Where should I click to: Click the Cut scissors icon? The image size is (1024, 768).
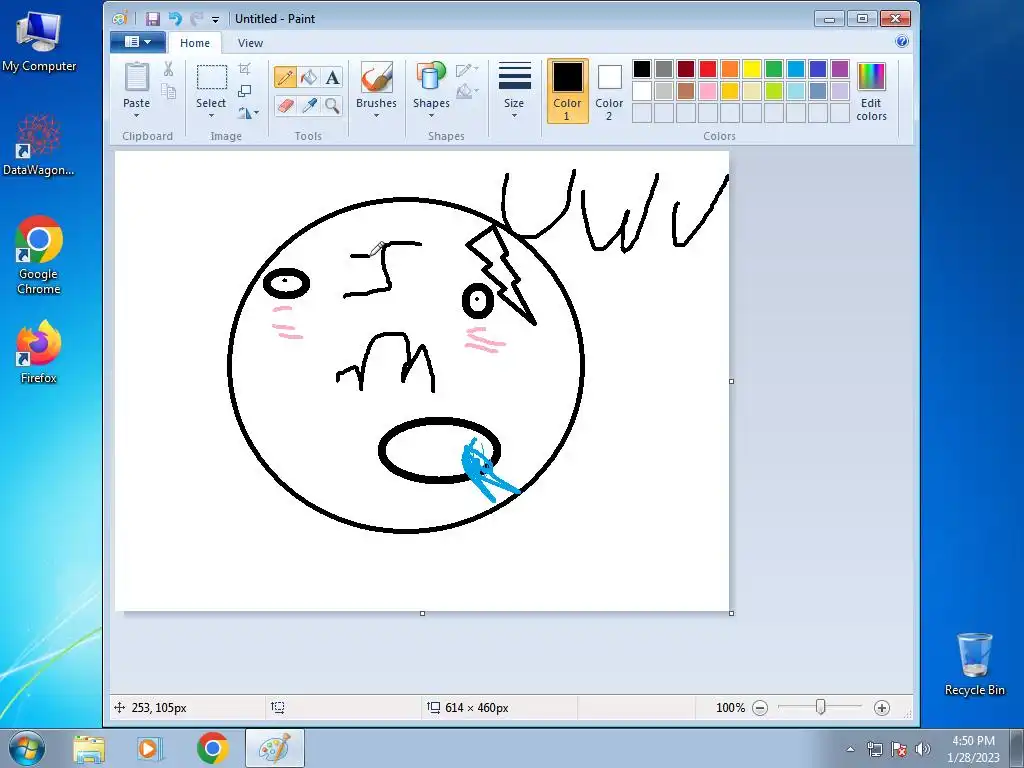(168, 69)
